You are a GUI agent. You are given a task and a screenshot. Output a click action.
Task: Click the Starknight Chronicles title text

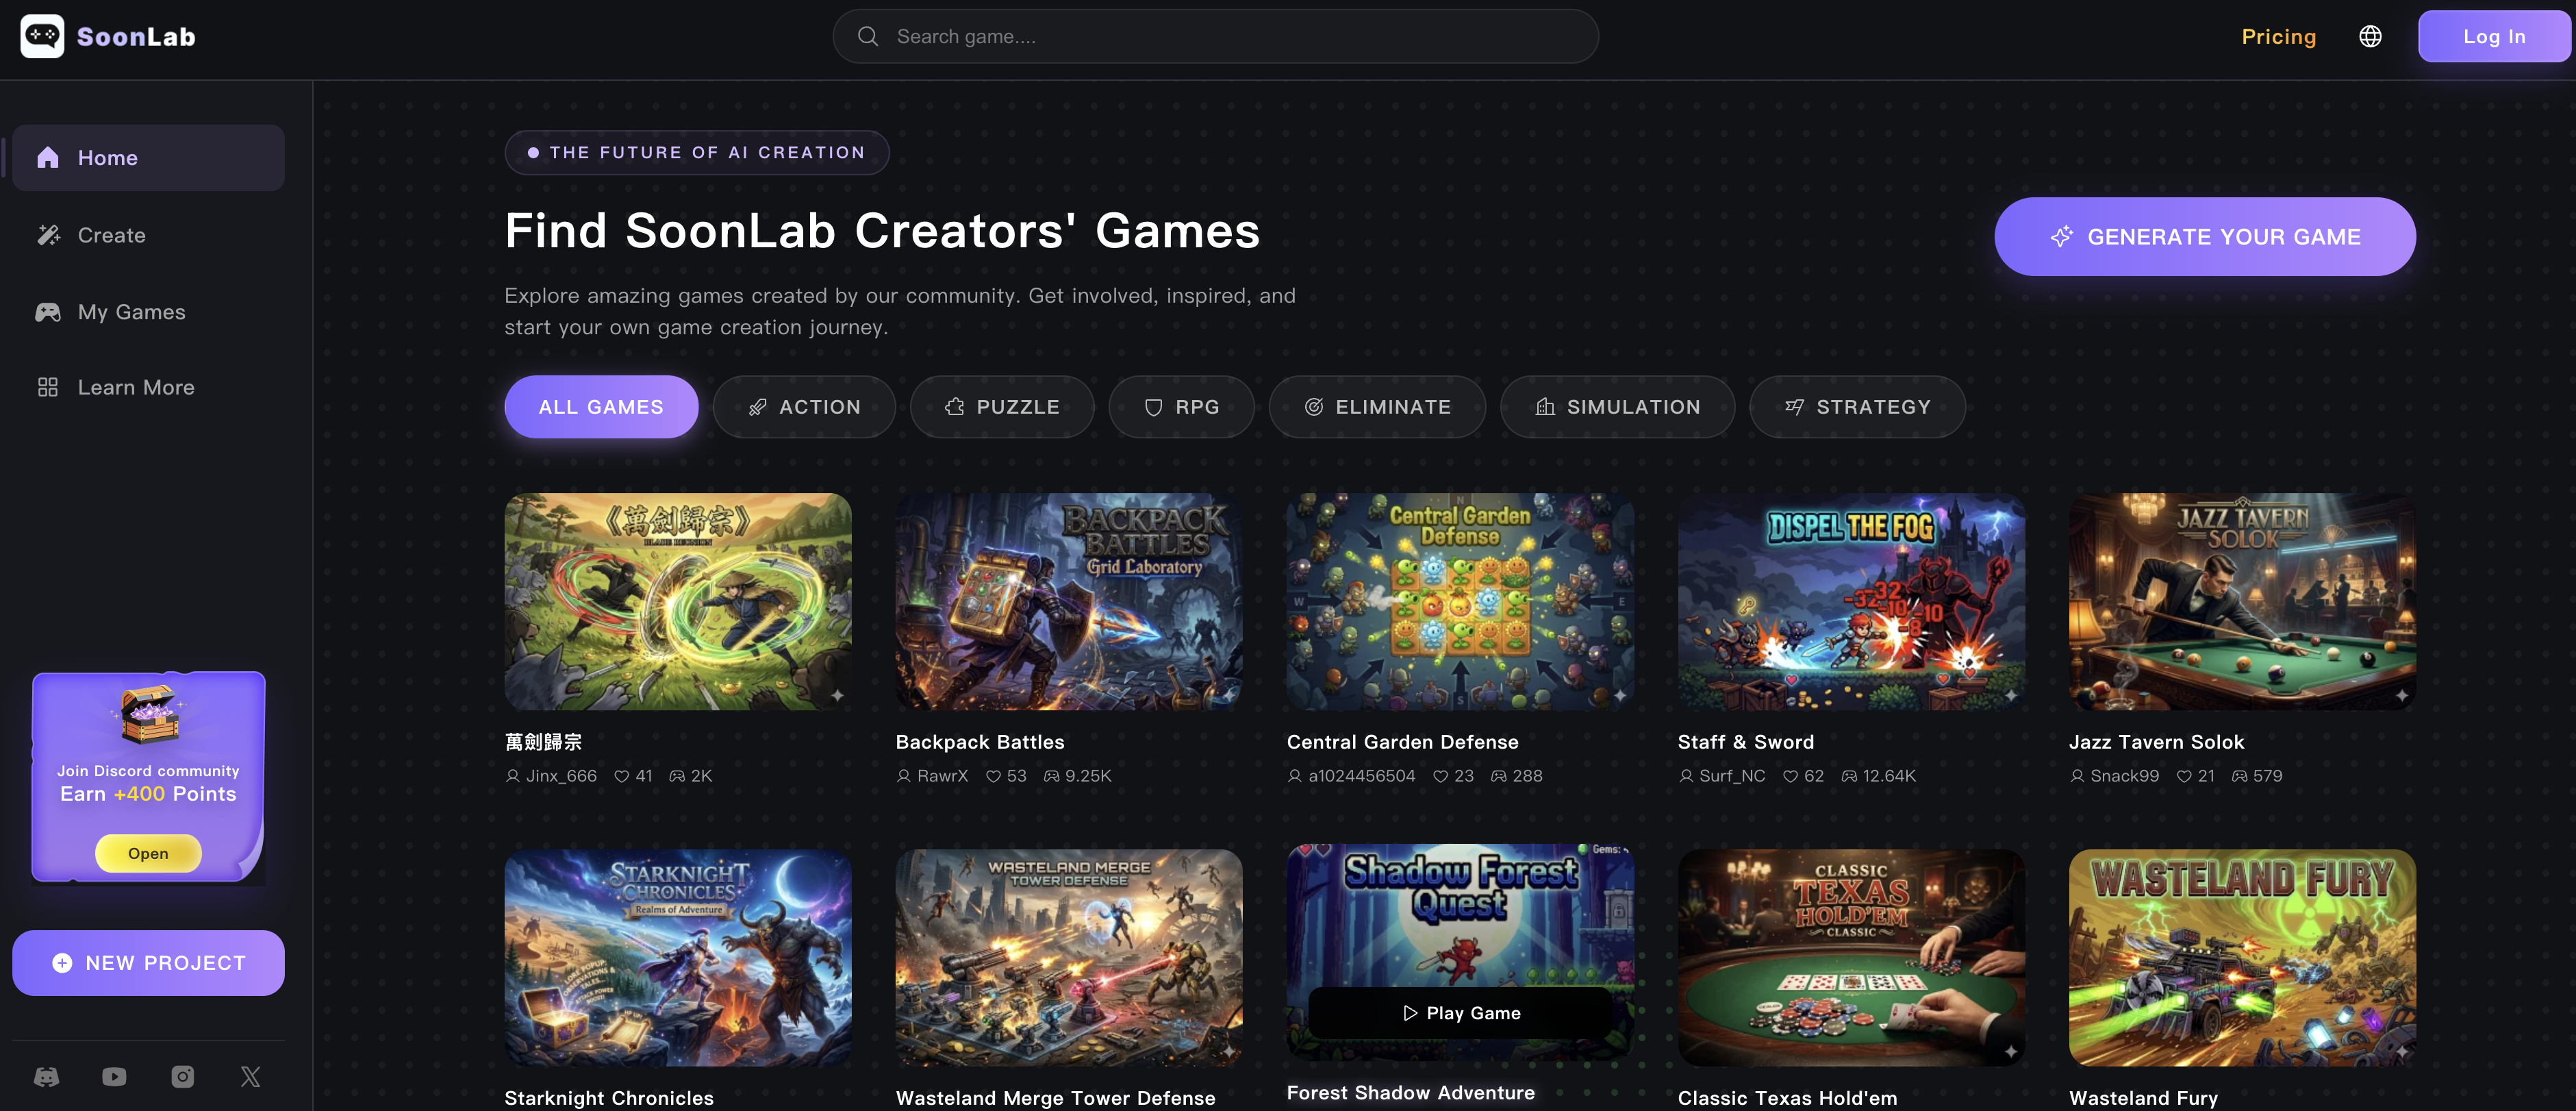pos(609,1098)
